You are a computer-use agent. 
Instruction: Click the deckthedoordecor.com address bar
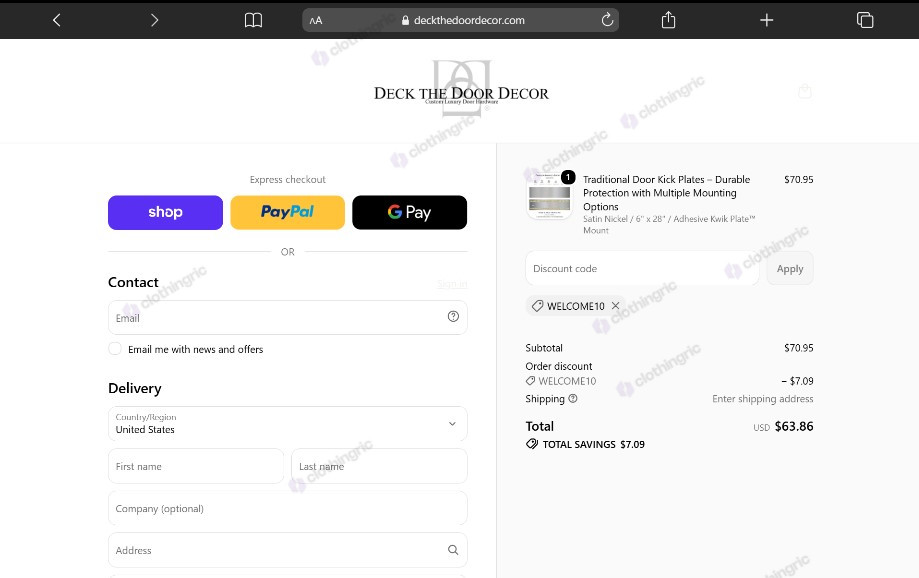pyautogui.click(x=461, y=20)
